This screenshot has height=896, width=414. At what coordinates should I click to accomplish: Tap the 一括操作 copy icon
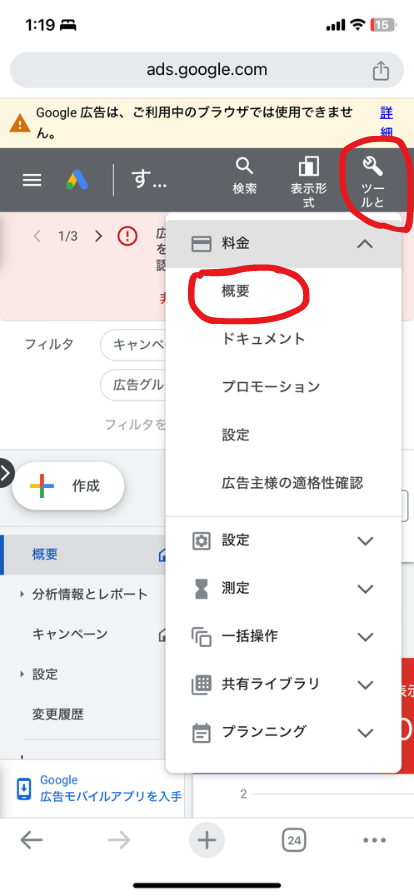click(201, 637)
